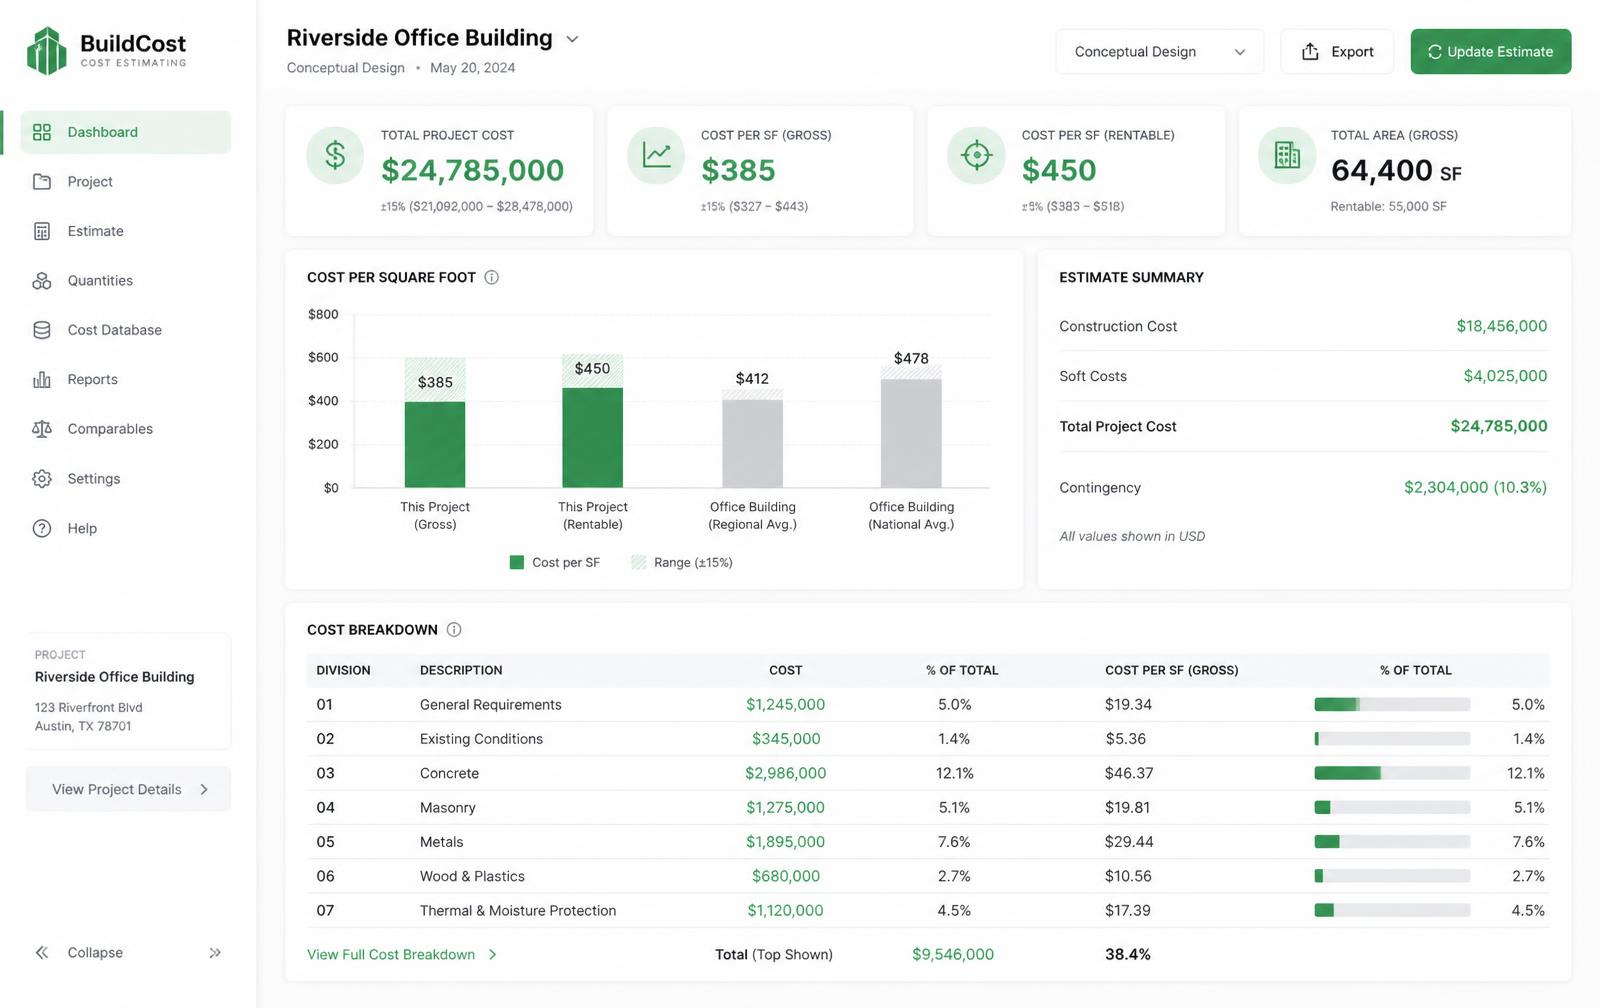Click the info icon next to Cost Breakdown

(x=454, y=629)
